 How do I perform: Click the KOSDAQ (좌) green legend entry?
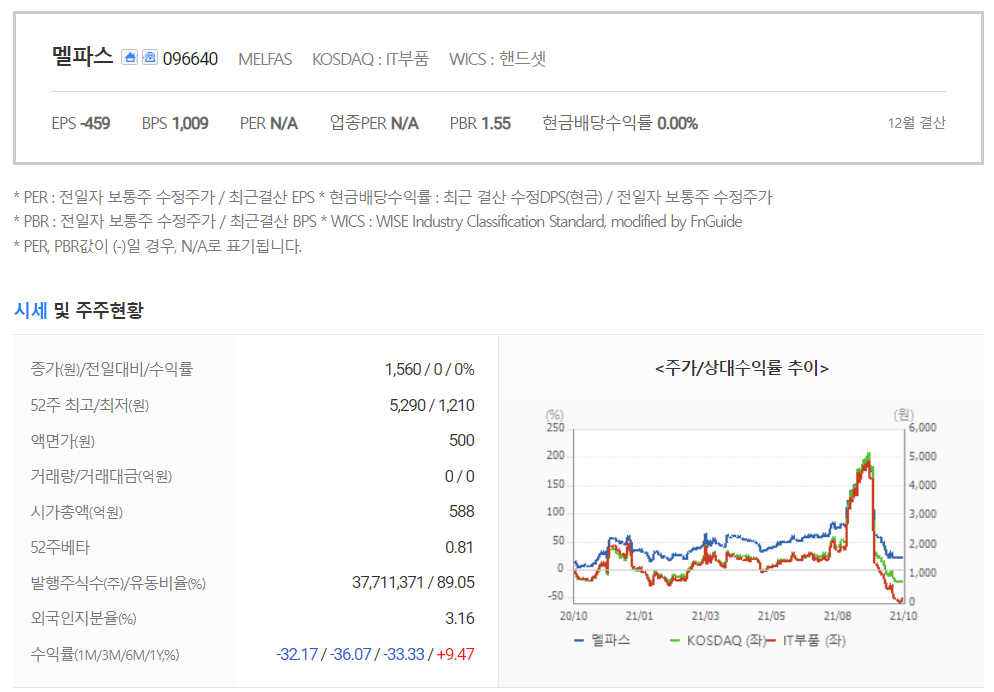click(718, 640)
